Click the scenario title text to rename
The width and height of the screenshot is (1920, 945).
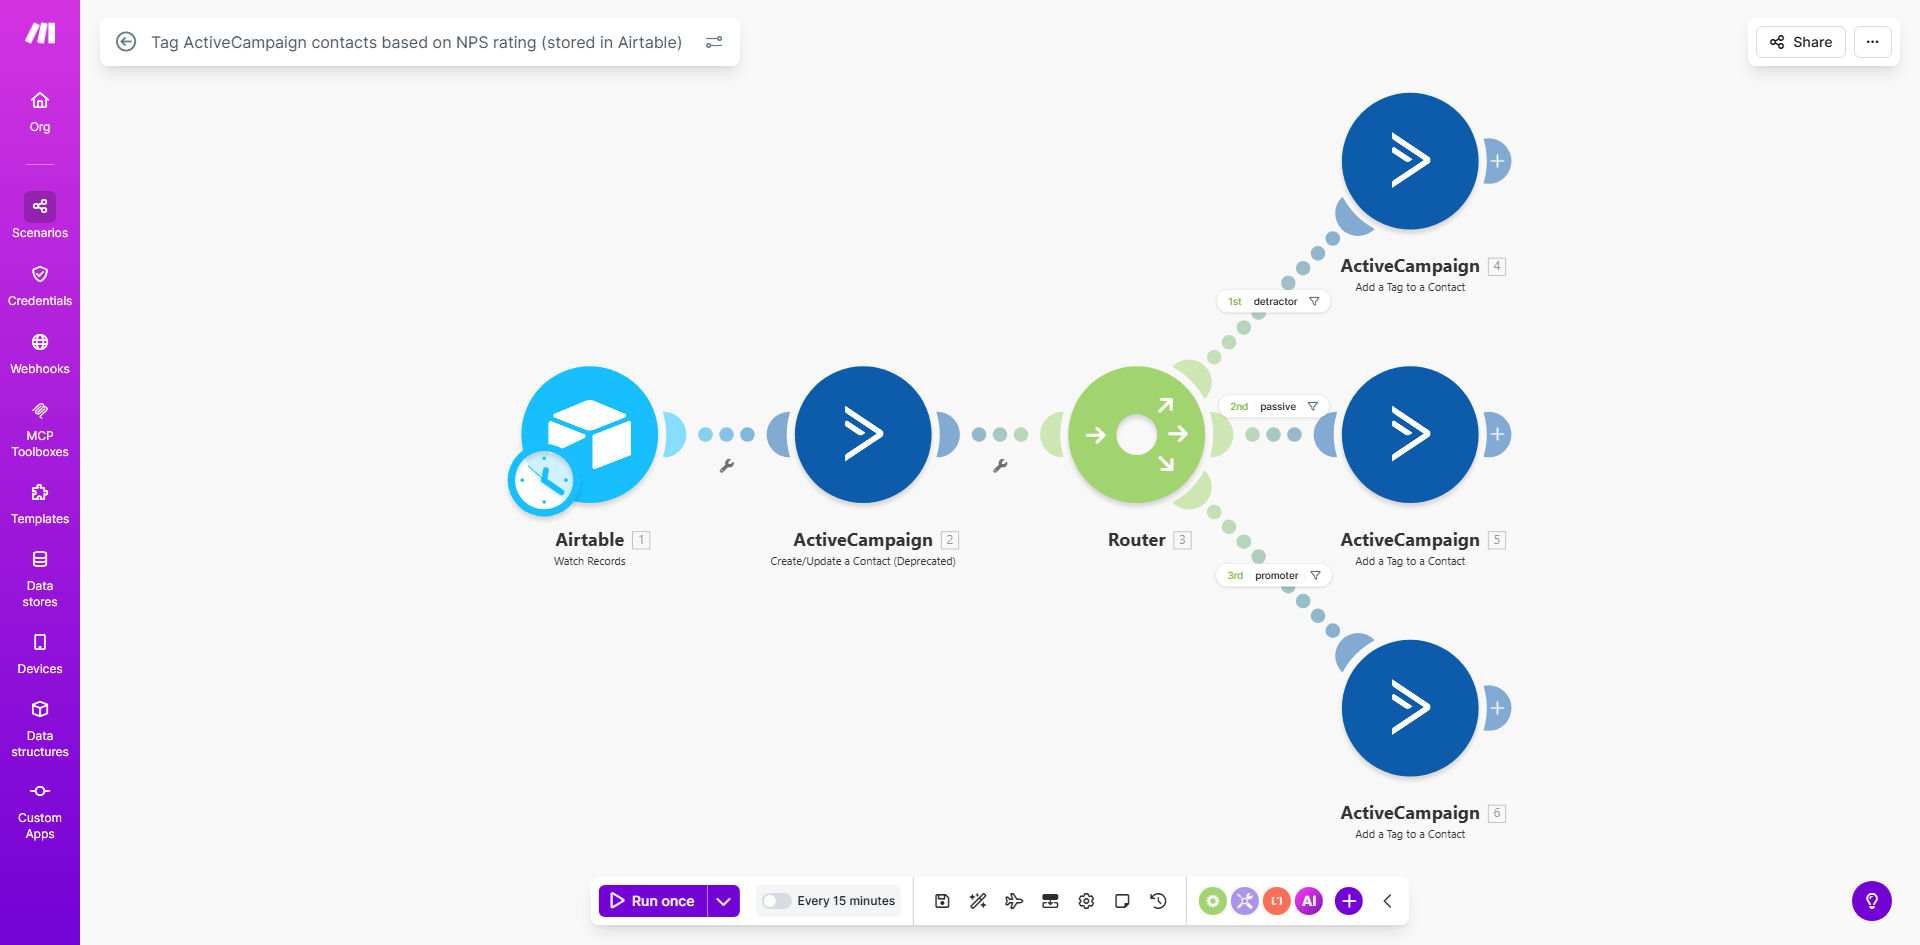click(x=416, y=42)
